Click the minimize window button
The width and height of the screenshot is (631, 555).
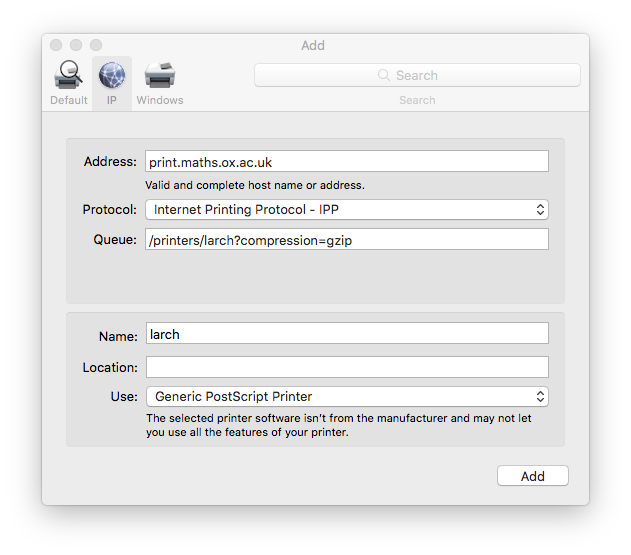coord(76,45)
